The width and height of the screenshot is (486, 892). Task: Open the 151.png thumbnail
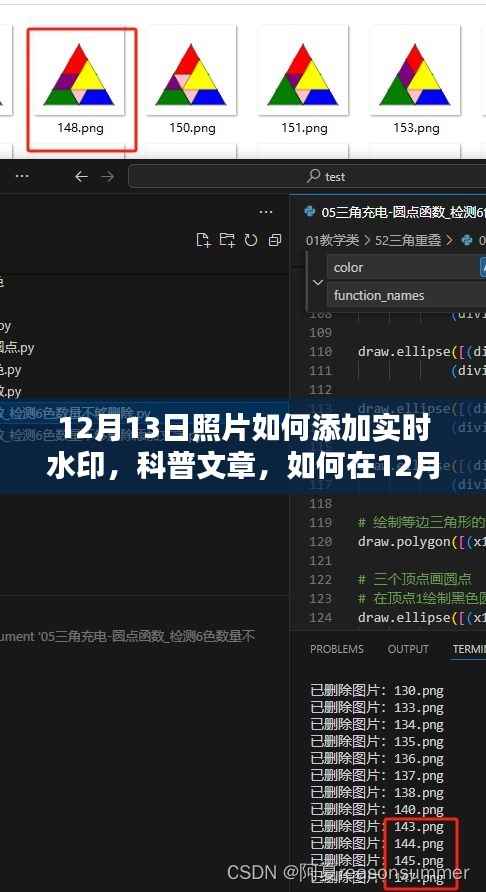[303, 75]
